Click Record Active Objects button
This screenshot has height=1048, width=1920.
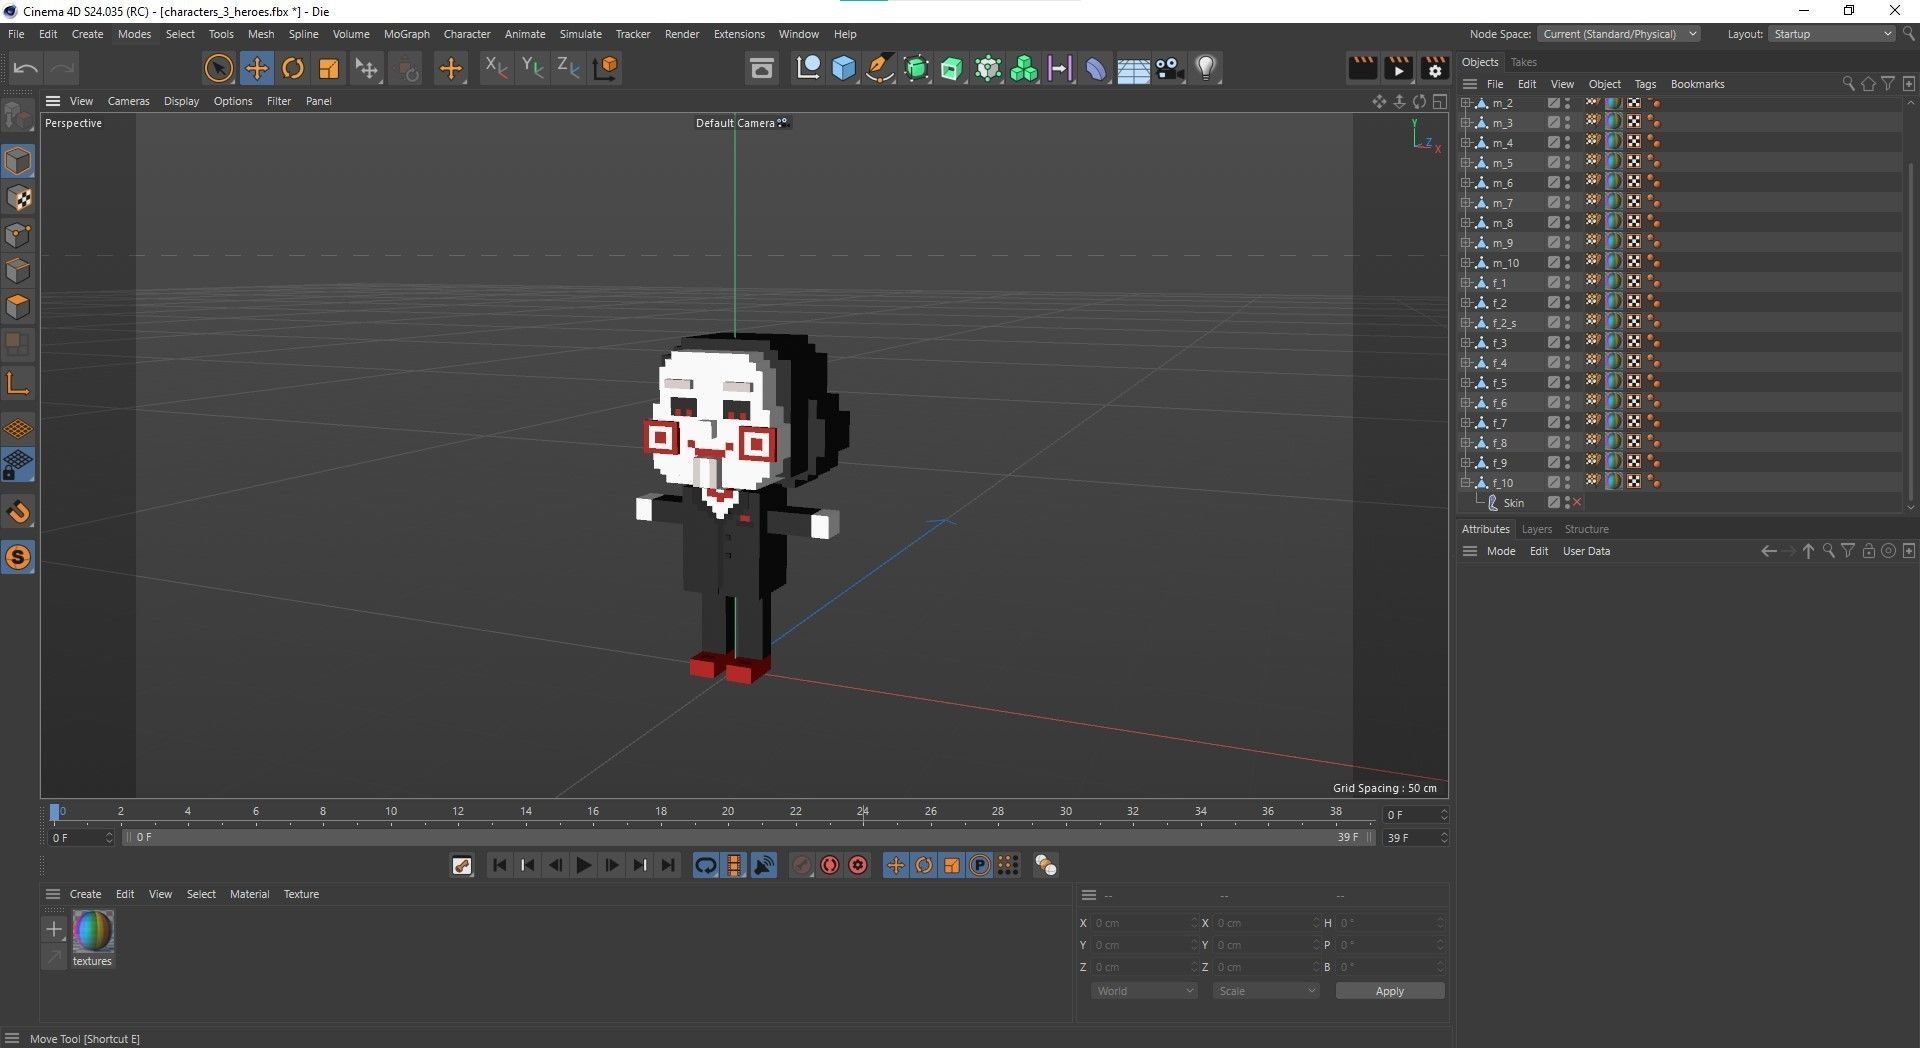[802, 866]
